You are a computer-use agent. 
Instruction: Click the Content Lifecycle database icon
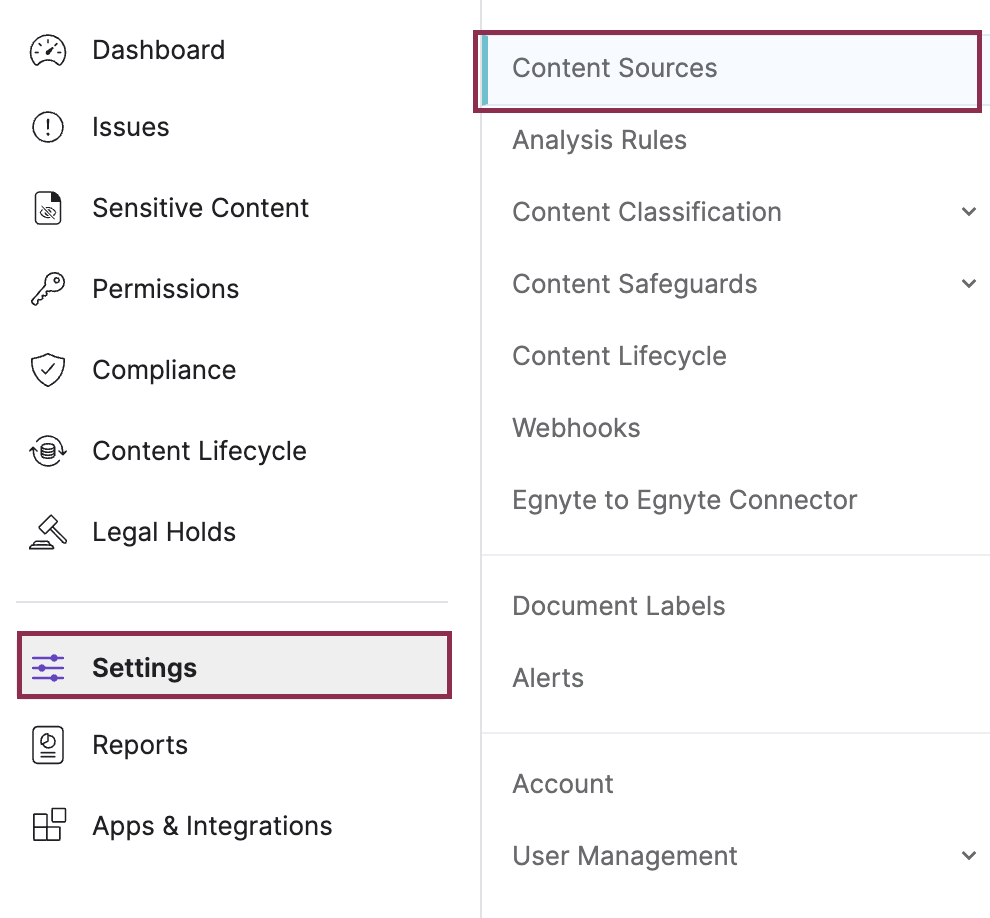click(x=48, y=451)
